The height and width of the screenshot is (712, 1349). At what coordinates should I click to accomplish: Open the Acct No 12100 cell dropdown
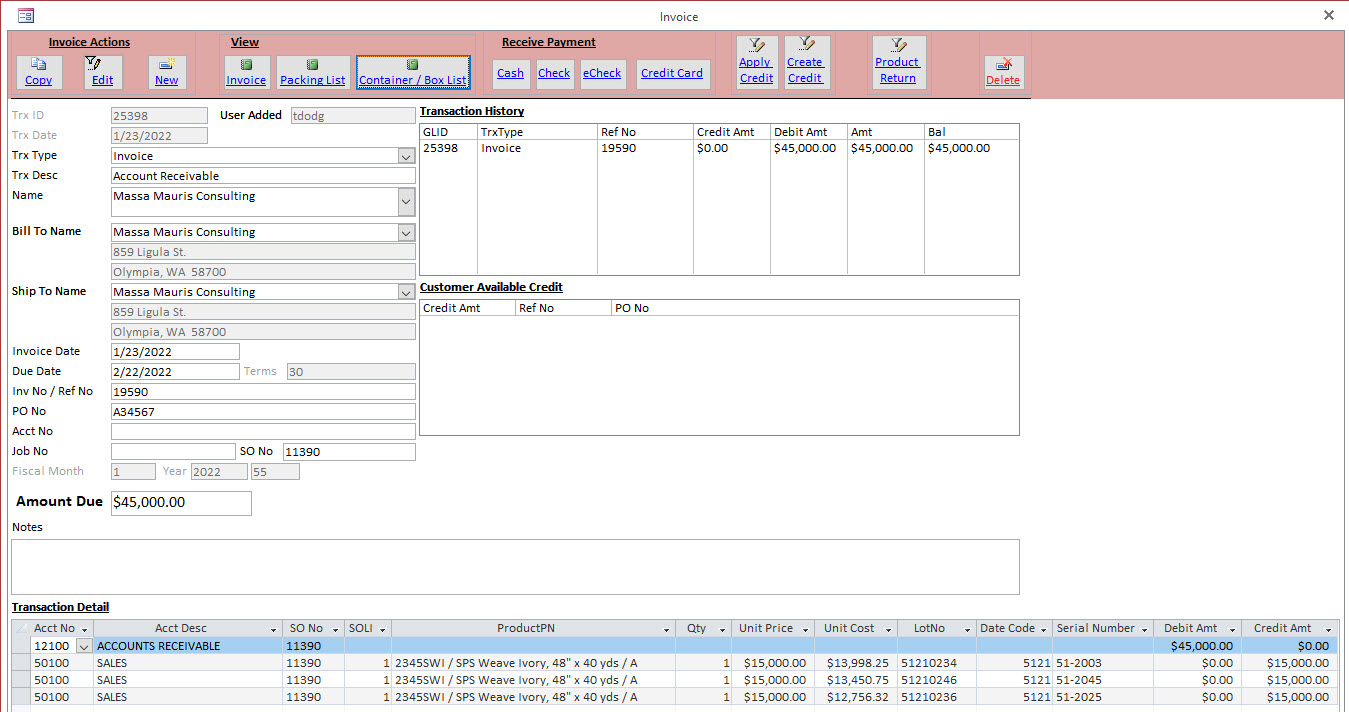pos(84,646)
